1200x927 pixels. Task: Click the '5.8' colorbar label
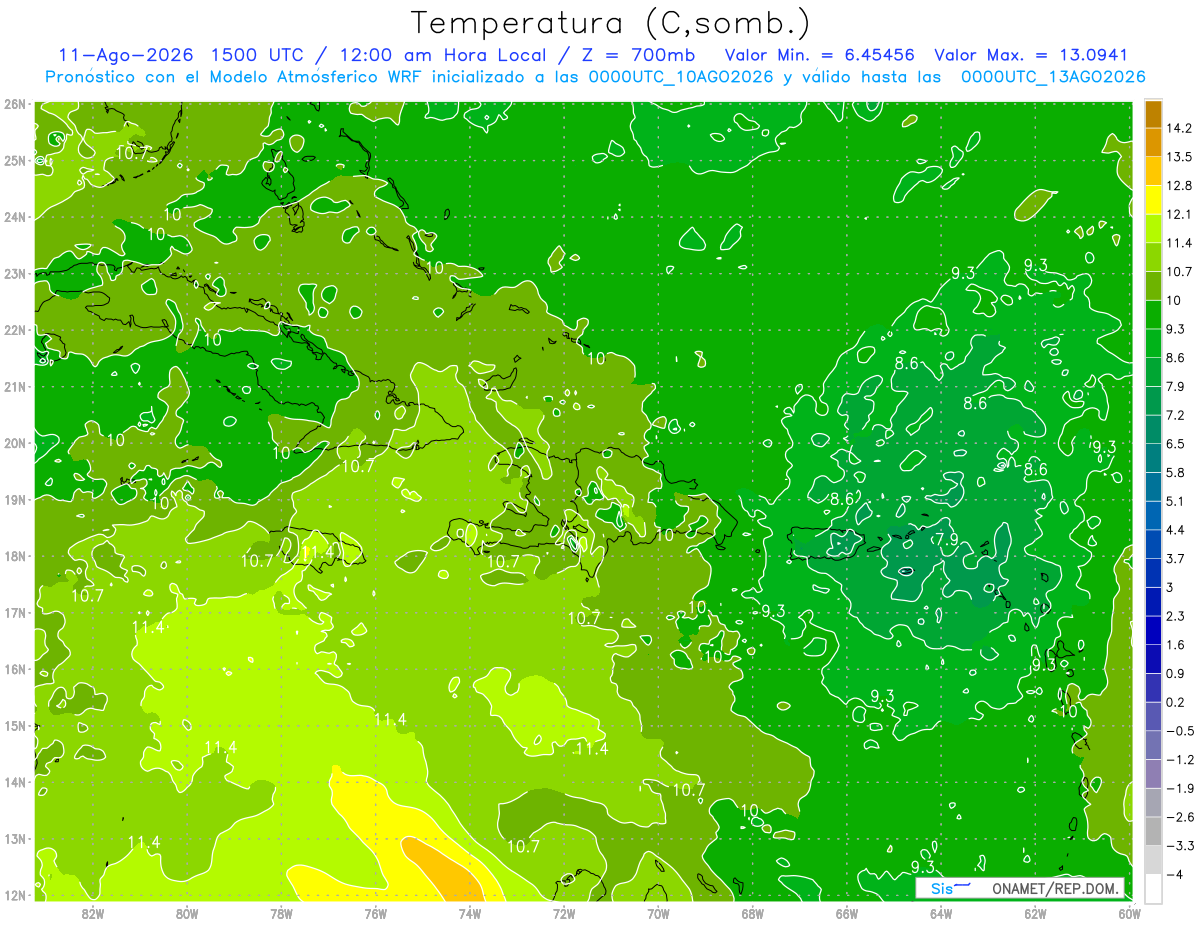pyautogui.click(x=1177, y=472)
